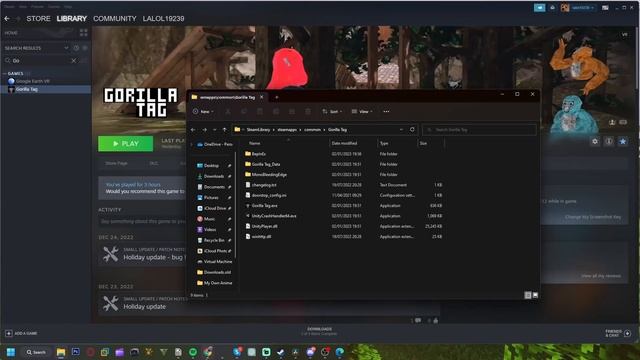Open Windows Start menu
The width and height of the screenshot is (640, 360).
pyautogui.click(x=11, y=352)
